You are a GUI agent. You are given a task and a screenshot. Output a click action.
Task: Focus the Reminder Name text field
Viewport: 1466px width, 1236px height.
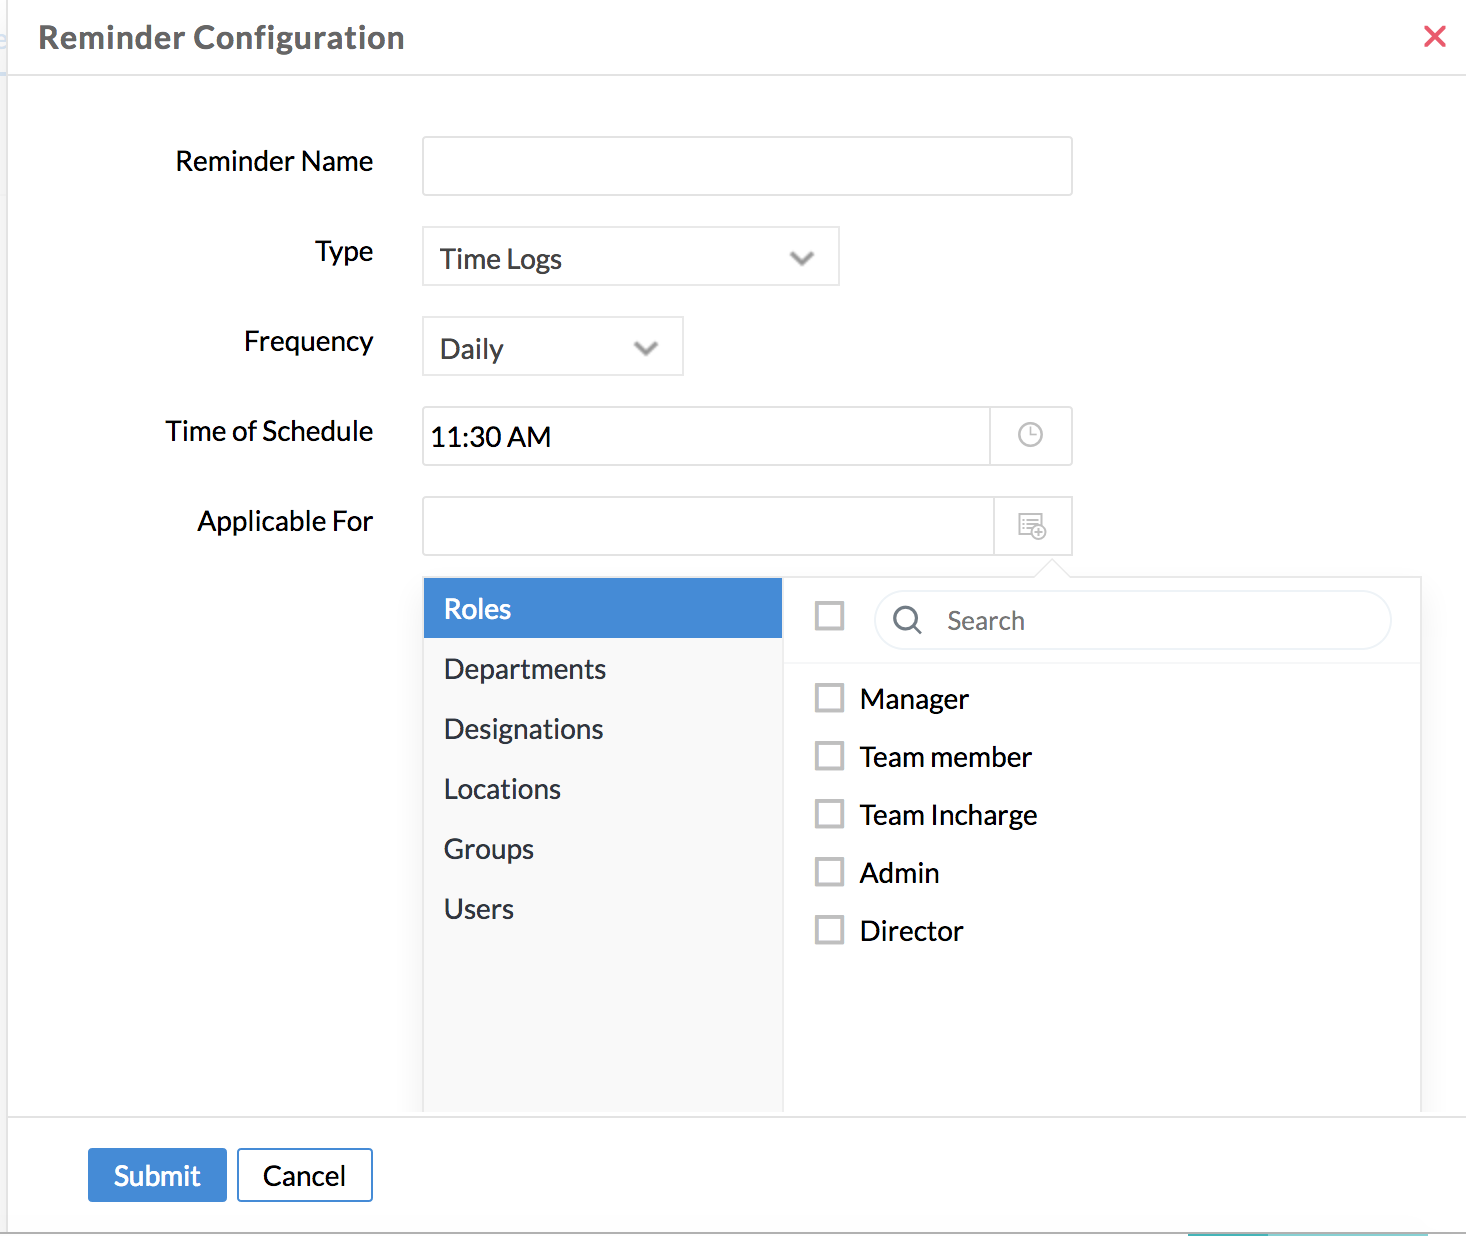coord(746,166)
